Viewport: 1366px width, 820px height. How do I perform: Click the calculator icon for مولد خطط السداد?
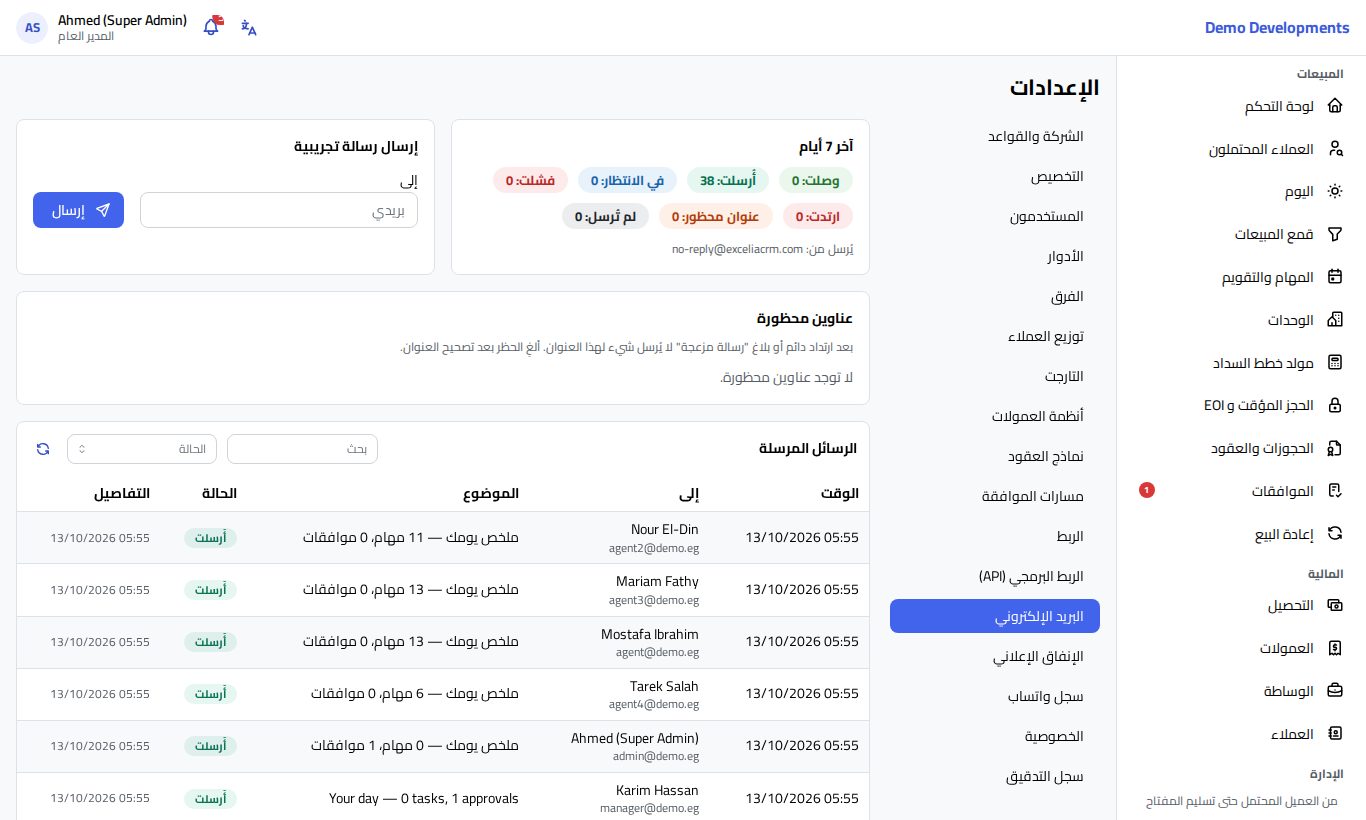click(1334, 362)
